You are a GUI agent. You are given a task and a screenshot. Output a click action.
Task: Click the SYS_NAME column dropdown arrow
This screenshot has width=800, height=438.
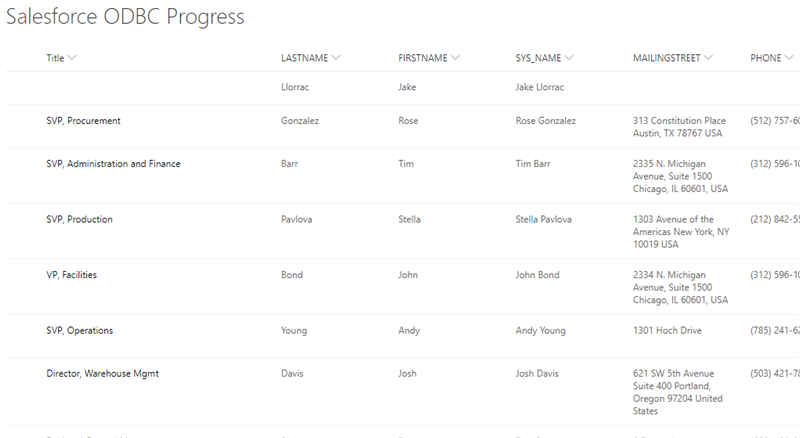tap(569, 58)
